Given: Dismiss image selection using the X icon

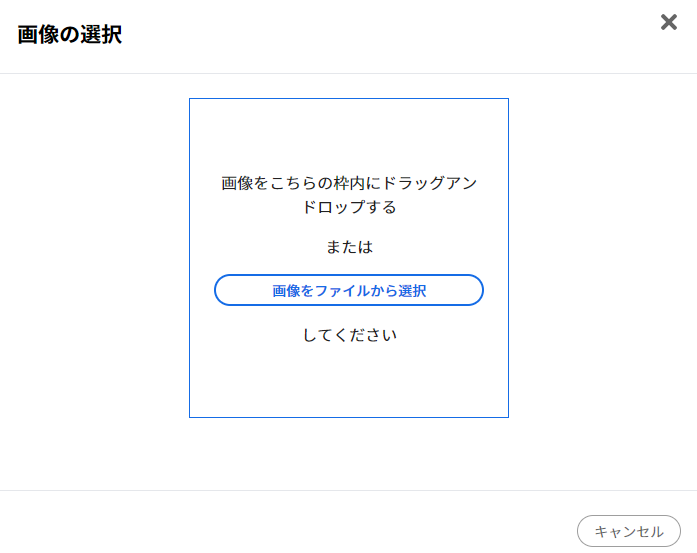Looking at the screenshot, I should point(669,22).
